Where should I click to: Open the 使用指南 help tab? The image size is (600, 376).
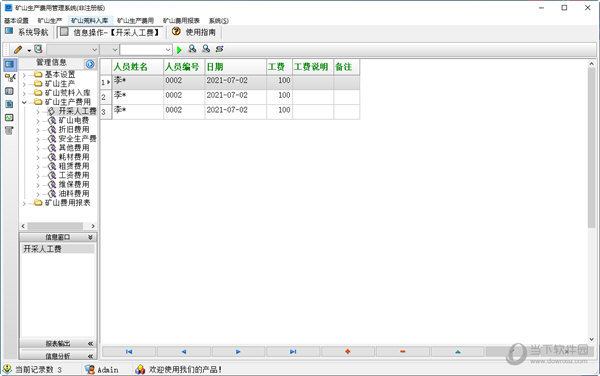194,32
